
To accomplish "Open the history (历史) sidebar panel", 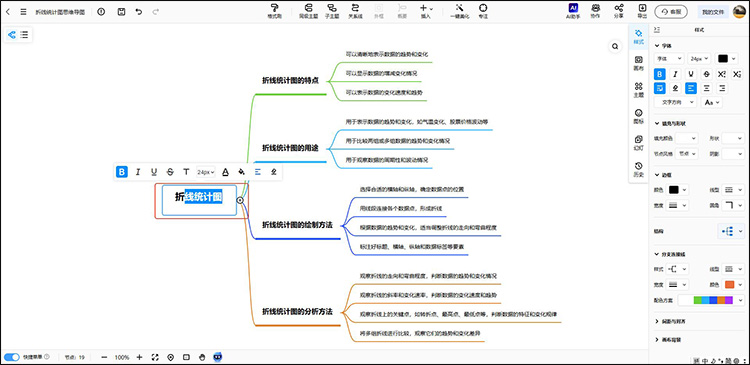I will [x=639, y=169].
